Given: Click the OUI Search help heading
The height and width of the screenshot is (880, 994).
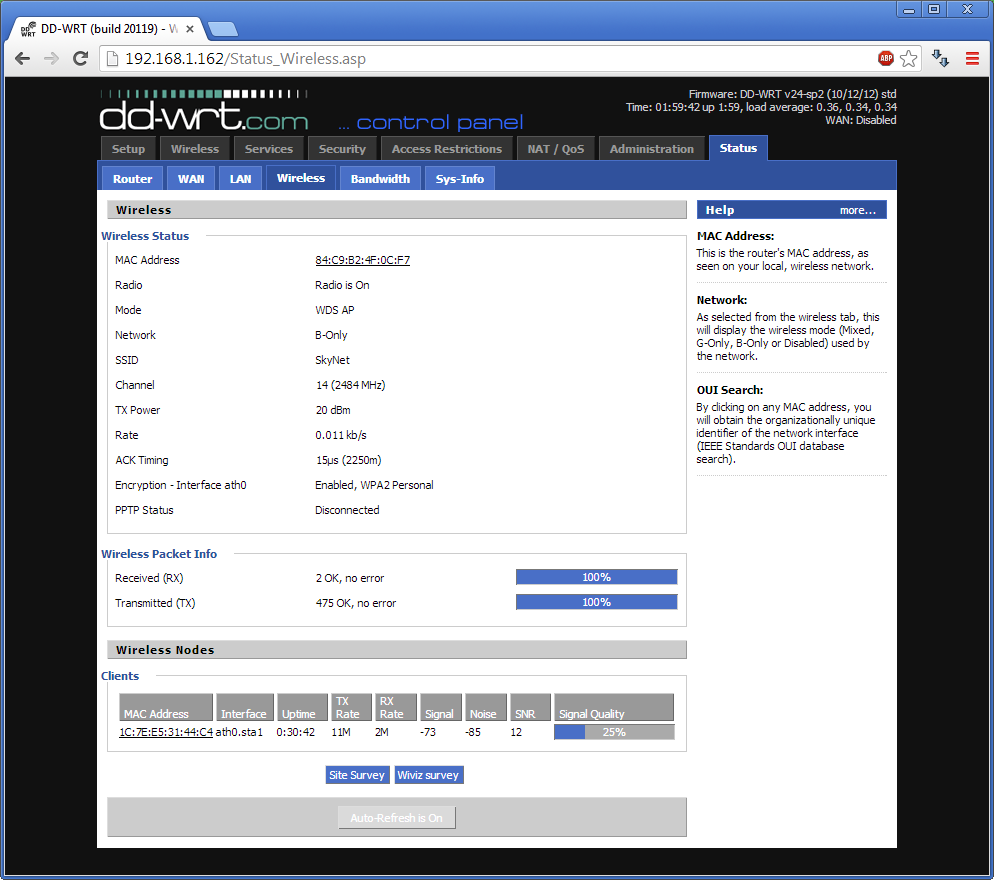Looking at the screenshot, I should click(730, 390).
